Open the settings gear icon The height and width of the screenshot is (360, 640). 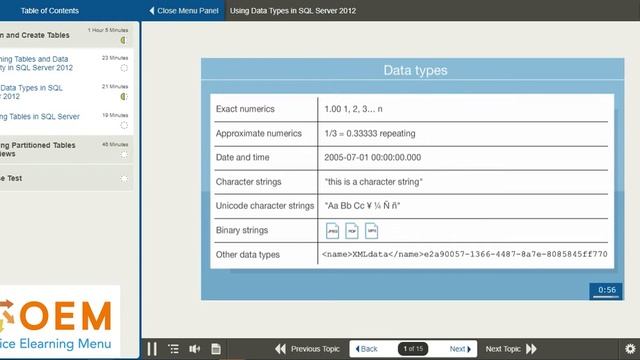(630, 349)
